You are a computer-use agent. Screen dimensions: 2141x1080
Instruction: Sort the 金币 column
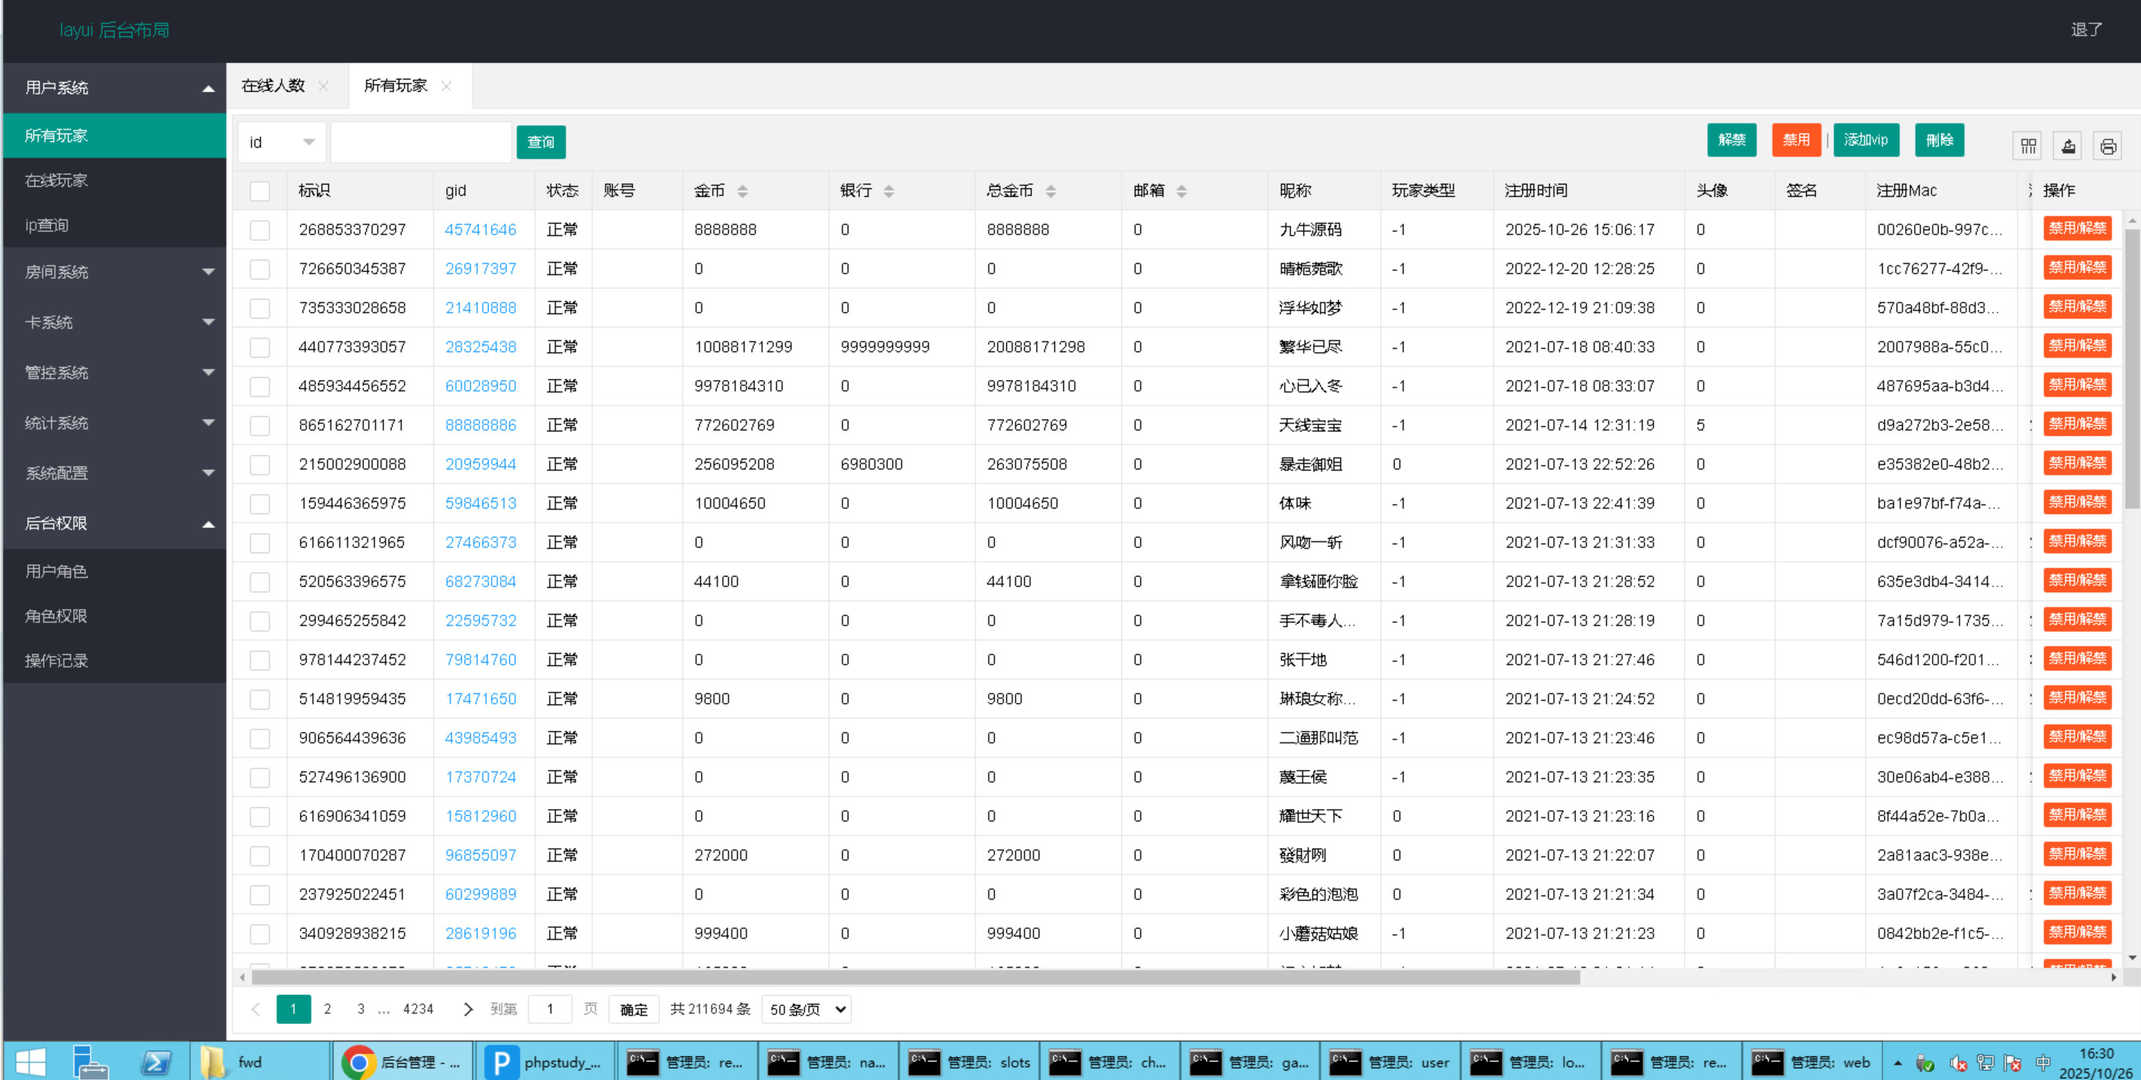tap(742, 191)
